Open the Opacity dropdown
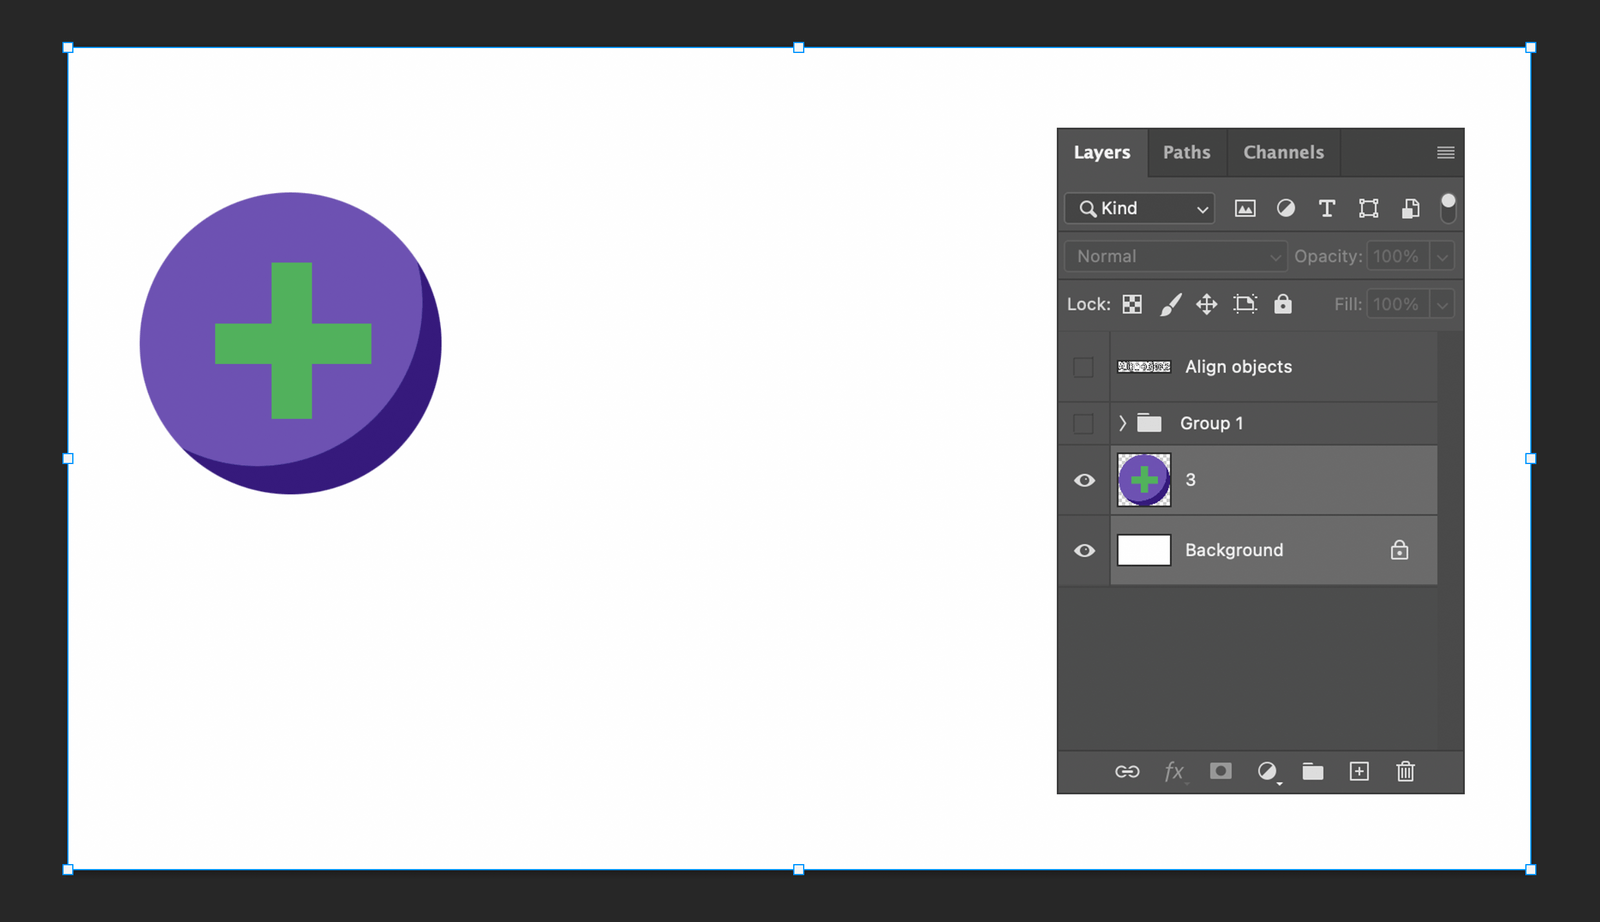 coord(1442,256)
